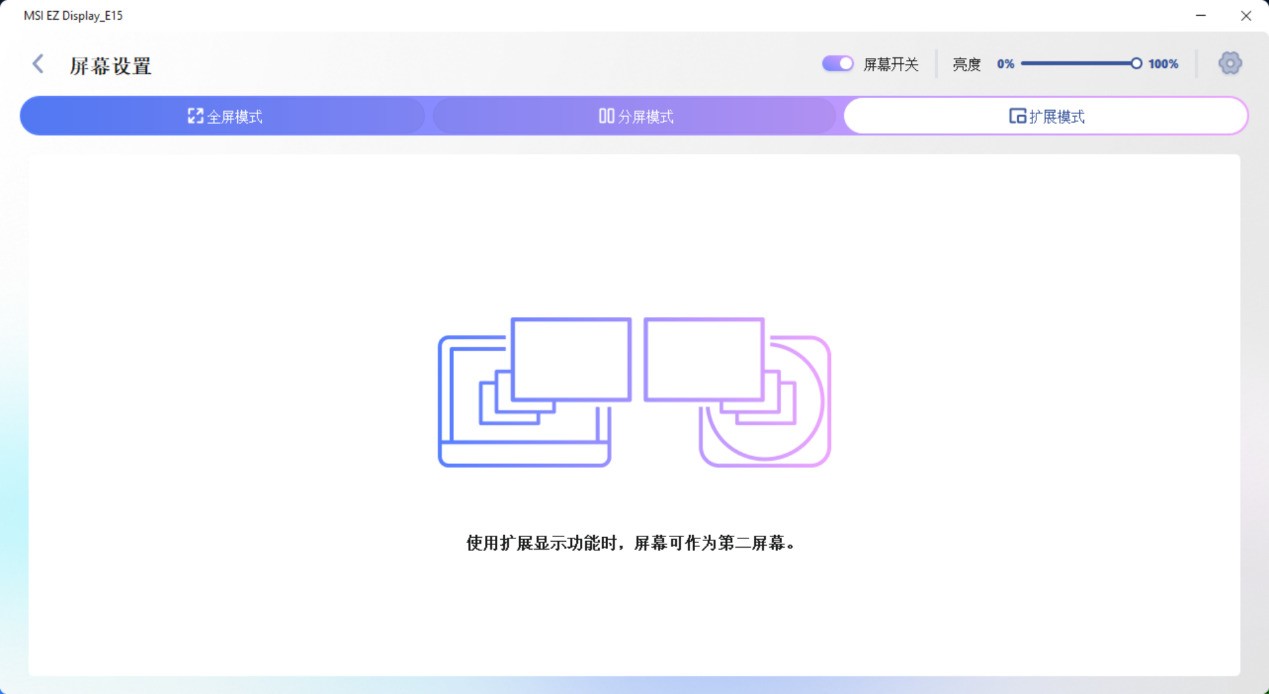Click the 屏幕开关 label text

(x=891, y=64)
